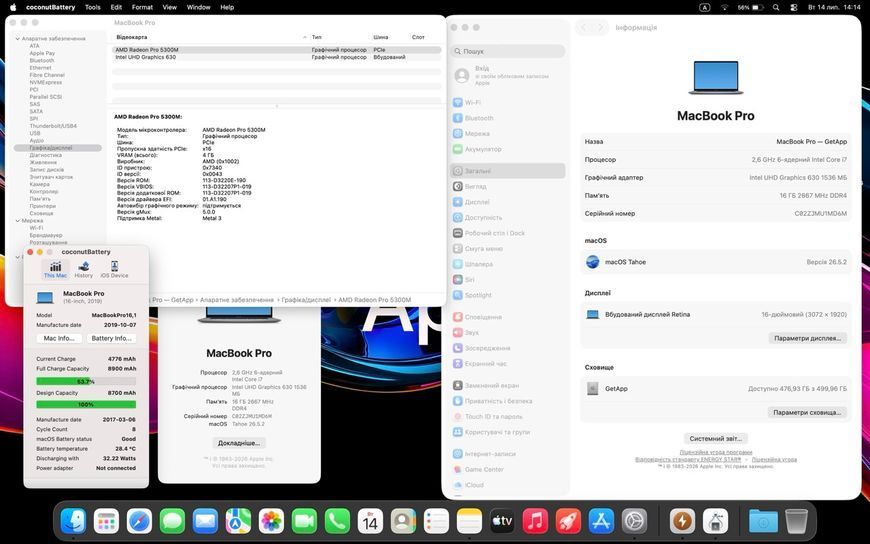
Task: Click the Battery Info... button
Action: (112, 338)
